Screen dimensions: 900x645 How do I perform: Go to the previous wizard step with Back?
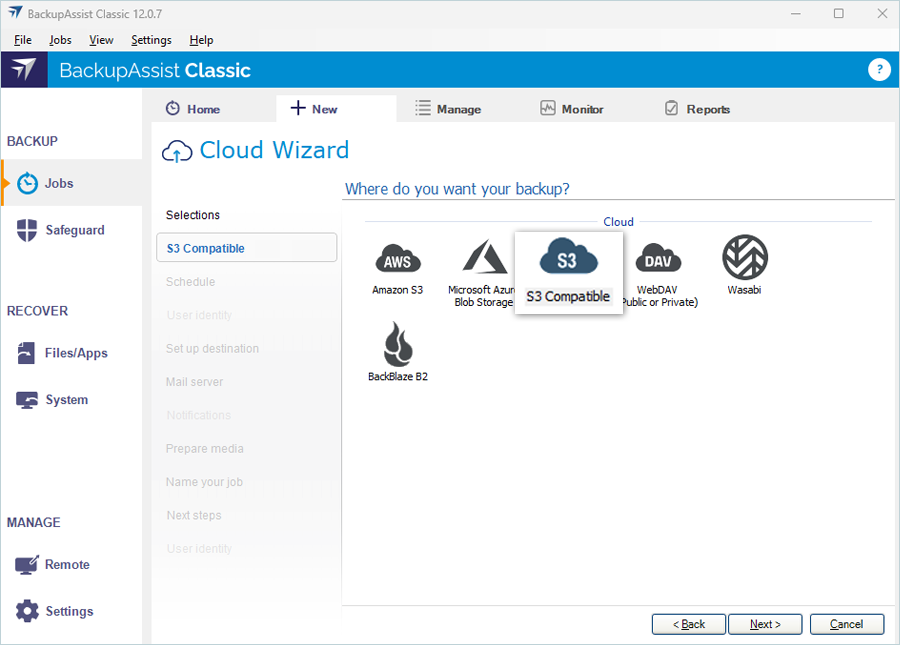pos(689,624)
